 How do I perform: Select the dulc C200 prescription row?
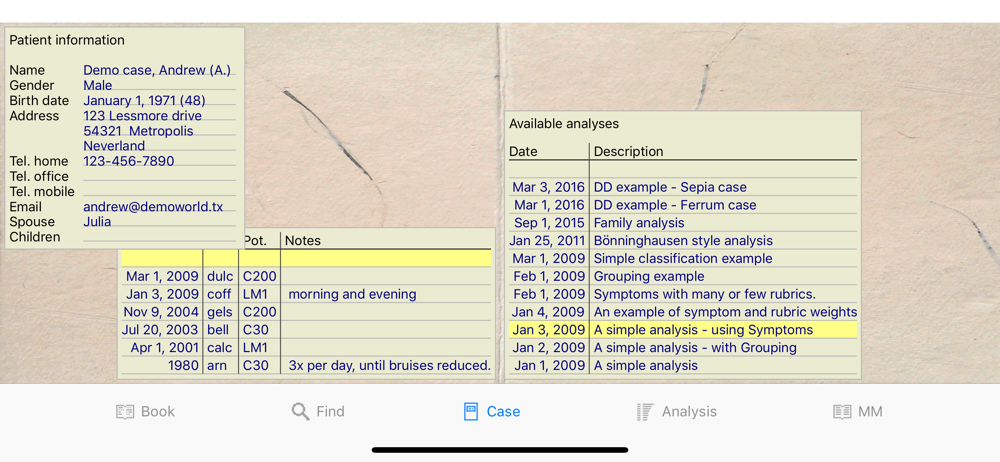(x=306, y=276)
